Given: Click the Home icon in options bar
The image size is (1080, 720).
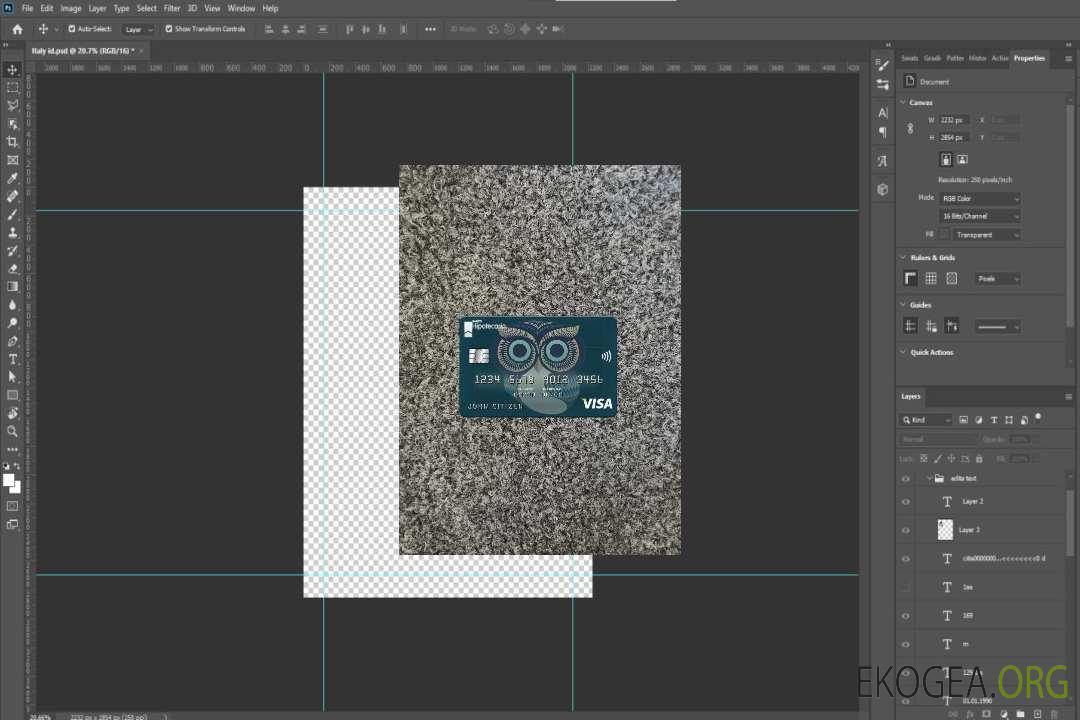Looking at the screenshot, I should click(x=17, y=29).
